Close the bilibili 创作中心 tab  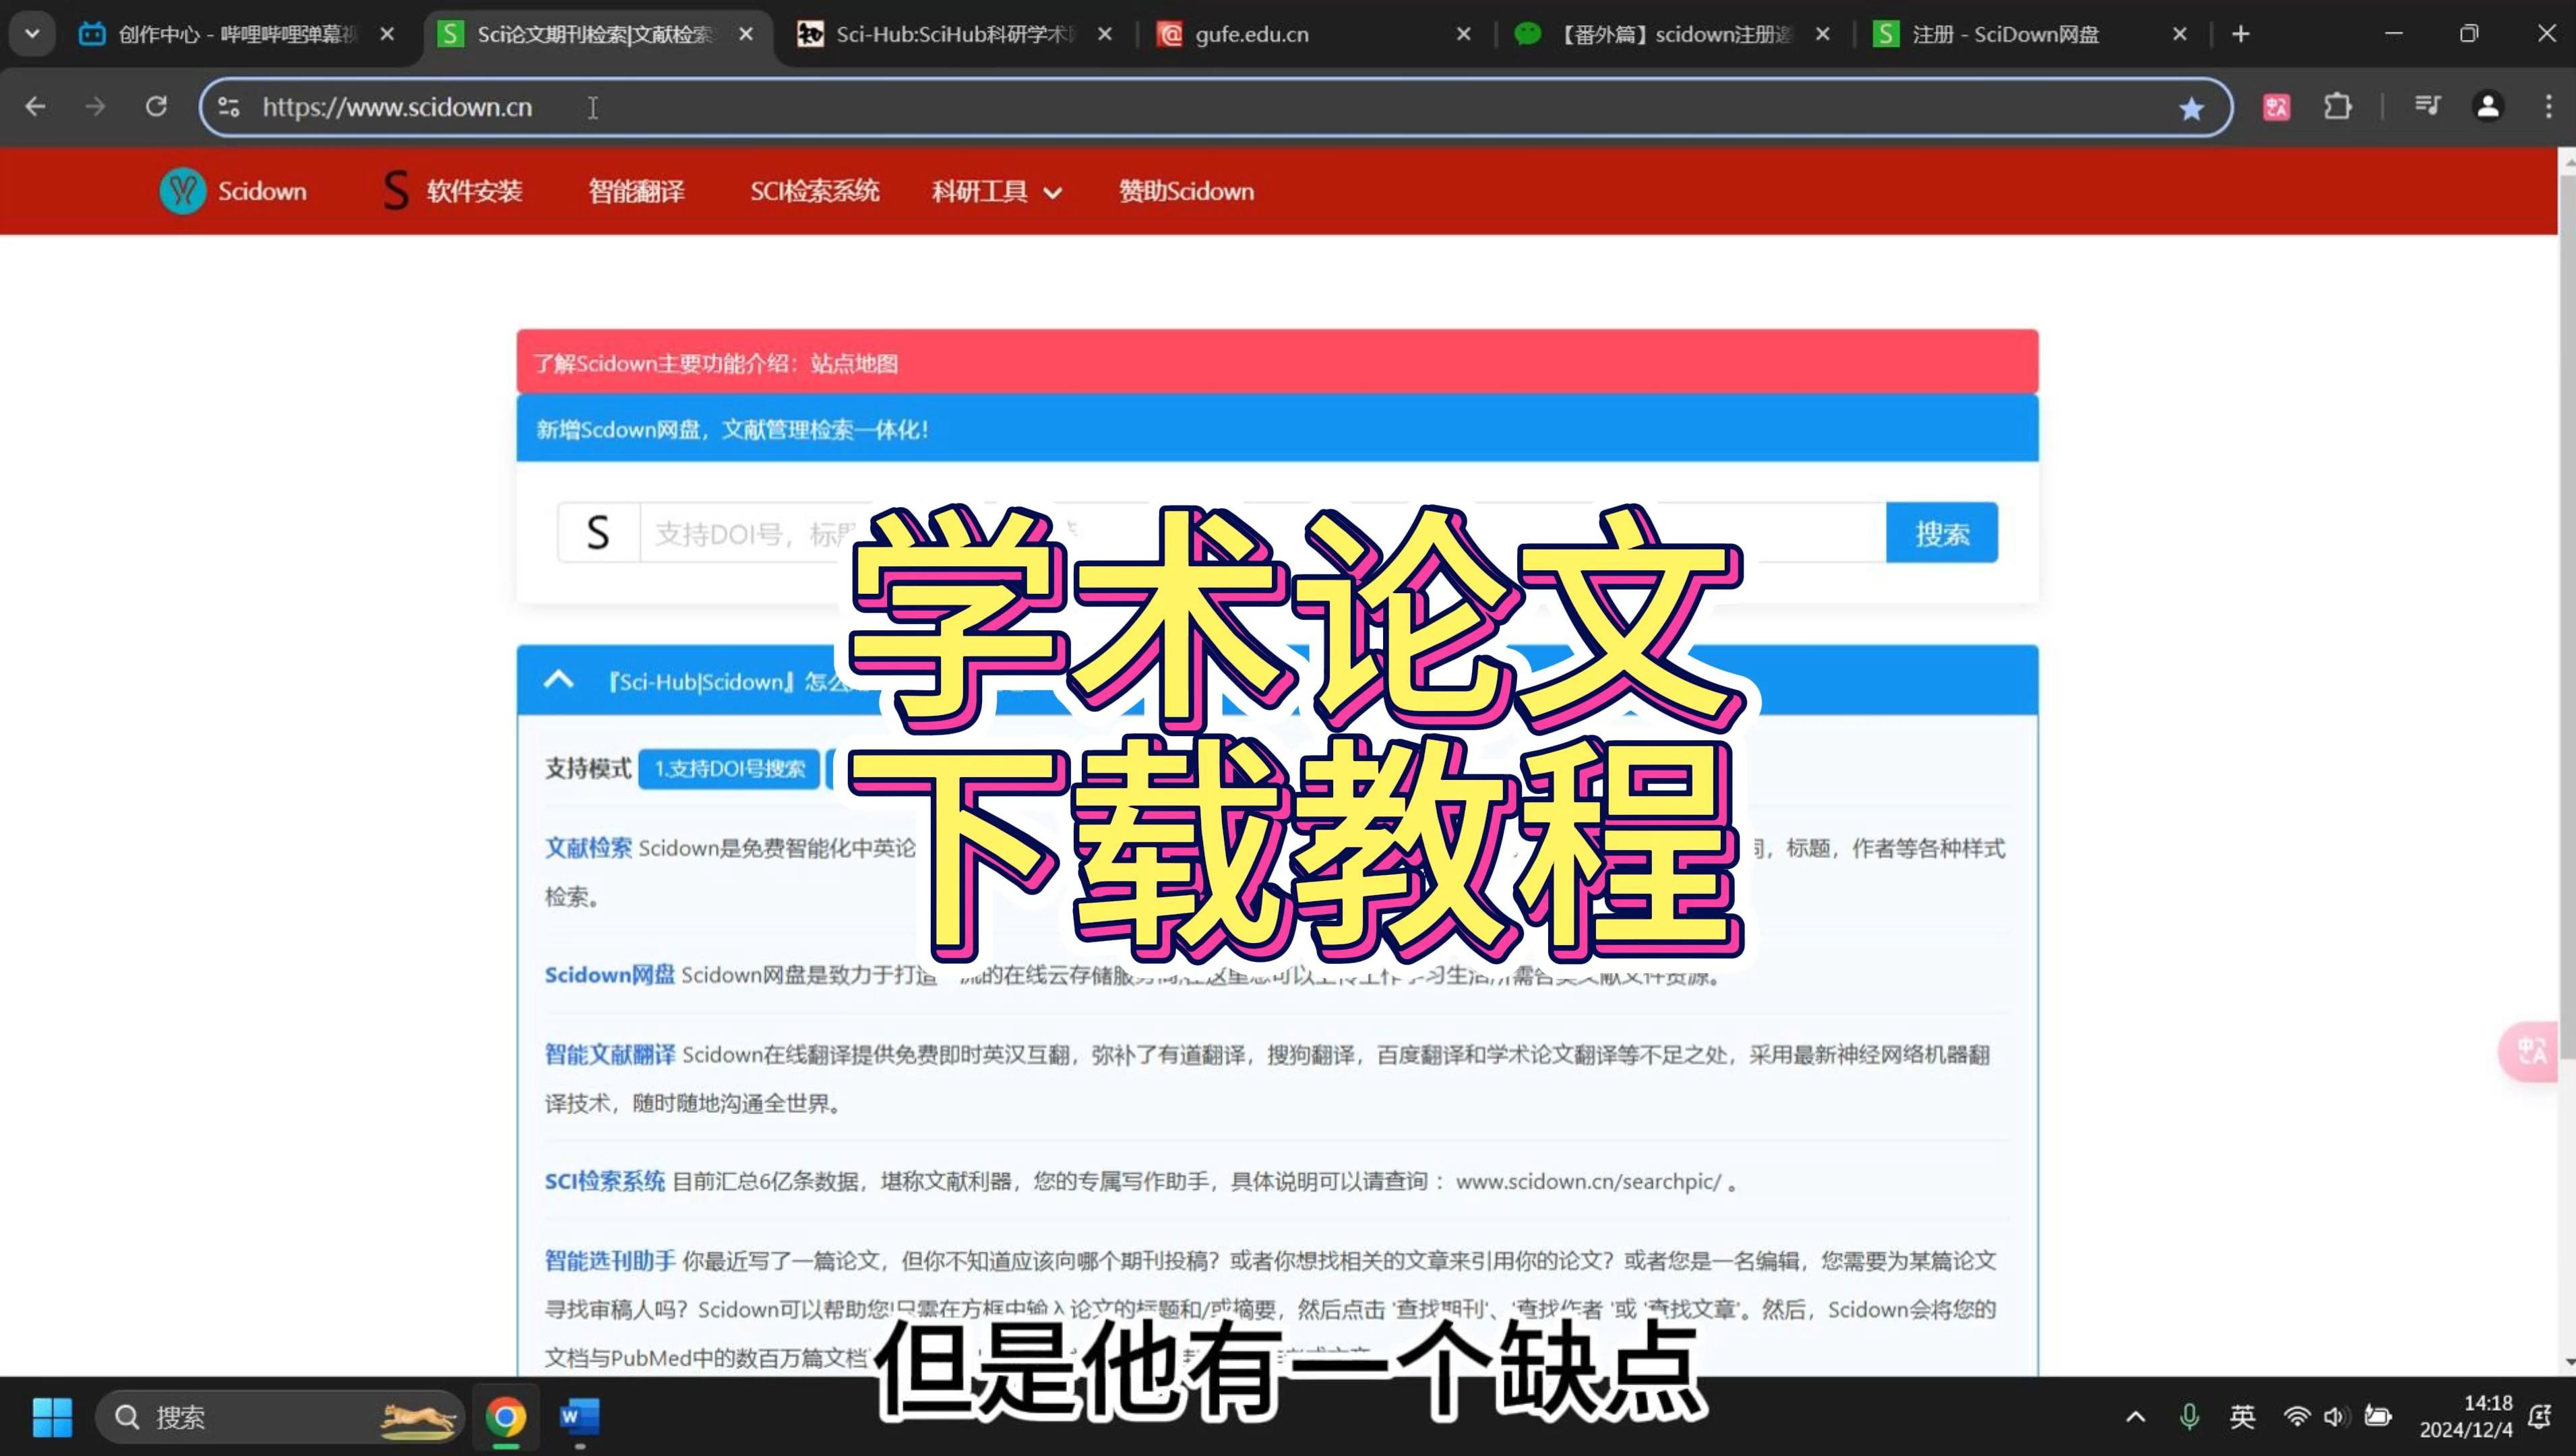(387, 34)
